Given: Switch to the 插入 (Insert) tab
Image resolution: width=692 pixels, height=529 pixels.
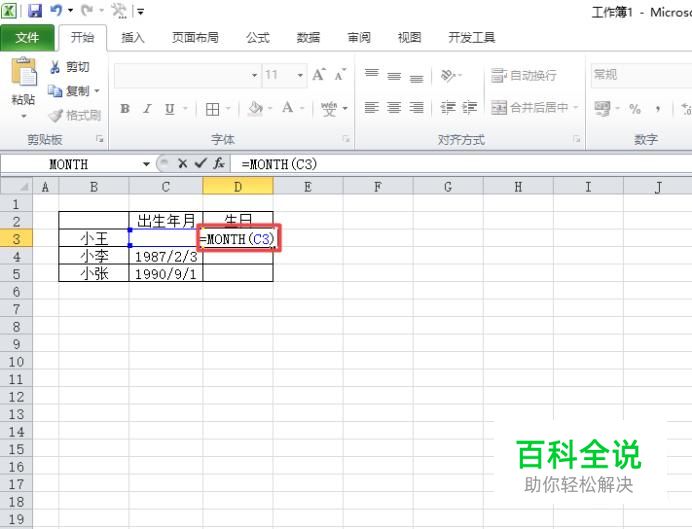Looking at the screenshot, I should coord(133,38).
